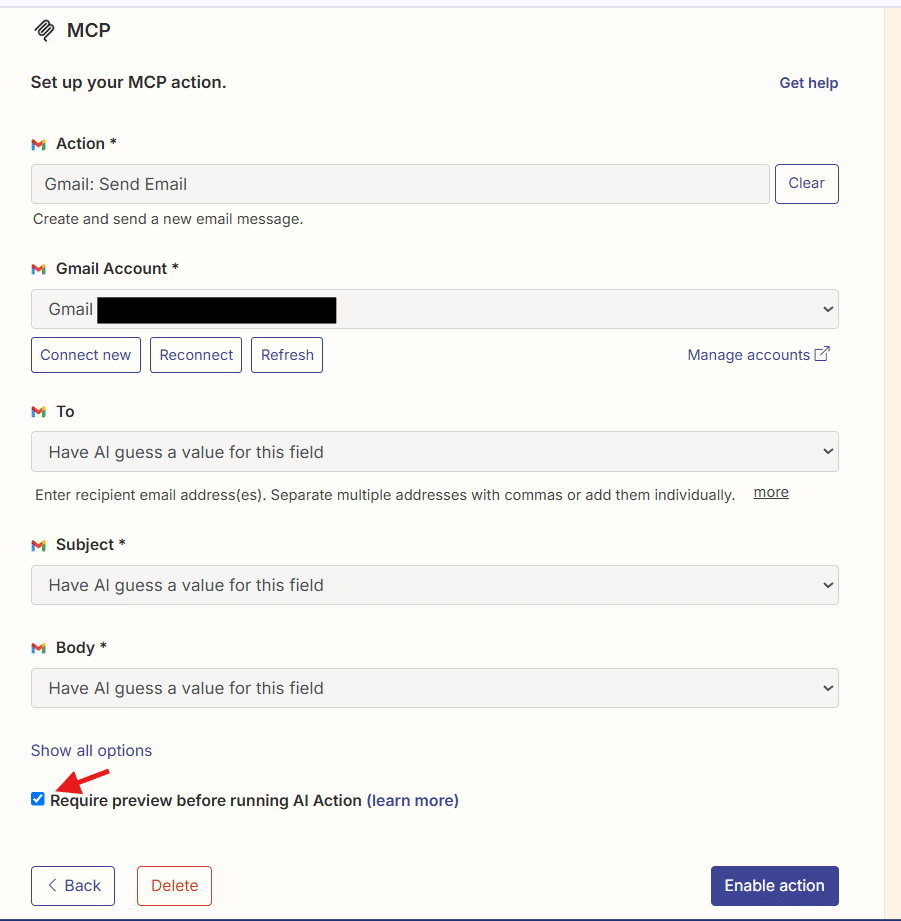Image resolution: width=901 pixels, height=921 pixels.
Task: Click the Gmail icon beside Body label
Action: pyautogui.click(x=39, y=648)
